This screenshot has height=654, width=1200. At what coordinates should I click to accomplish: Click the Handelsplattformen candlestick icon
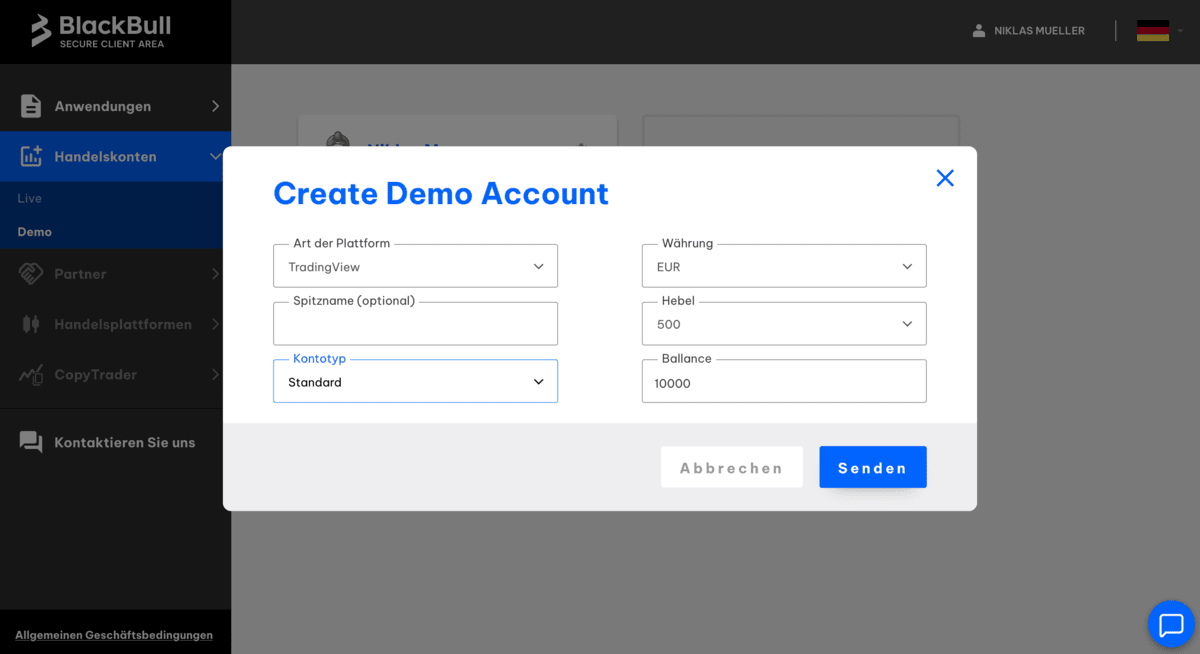31,324
